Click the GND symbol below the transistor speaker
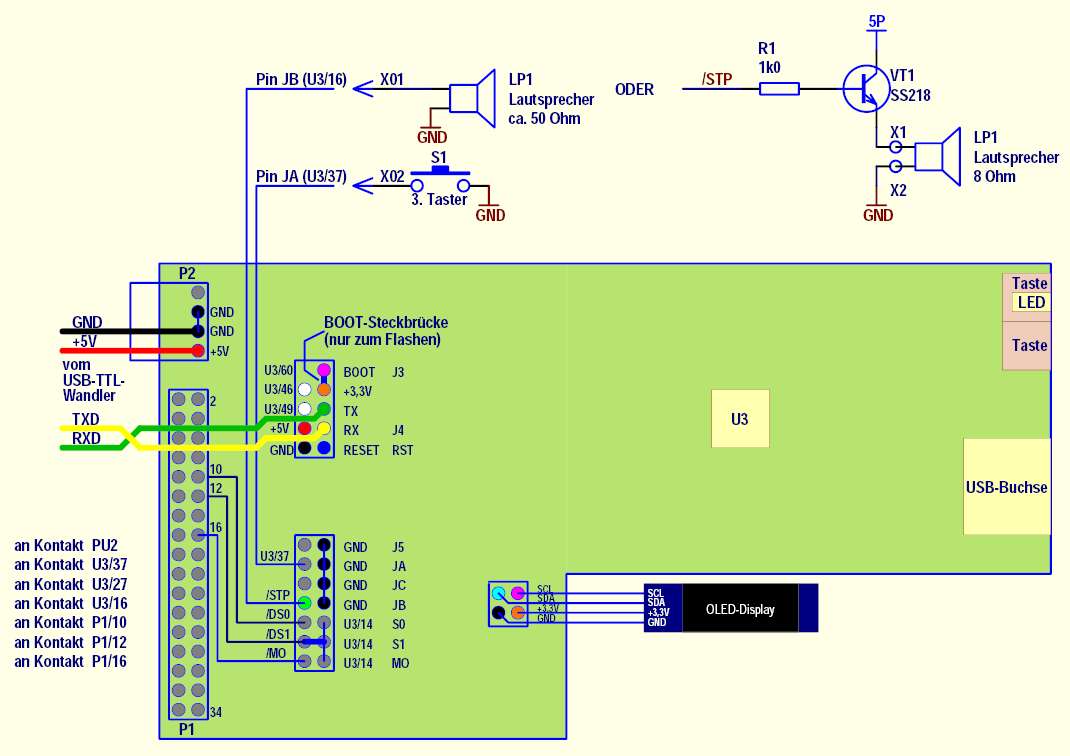This screenshot has width=1070, height=756. 878,214
